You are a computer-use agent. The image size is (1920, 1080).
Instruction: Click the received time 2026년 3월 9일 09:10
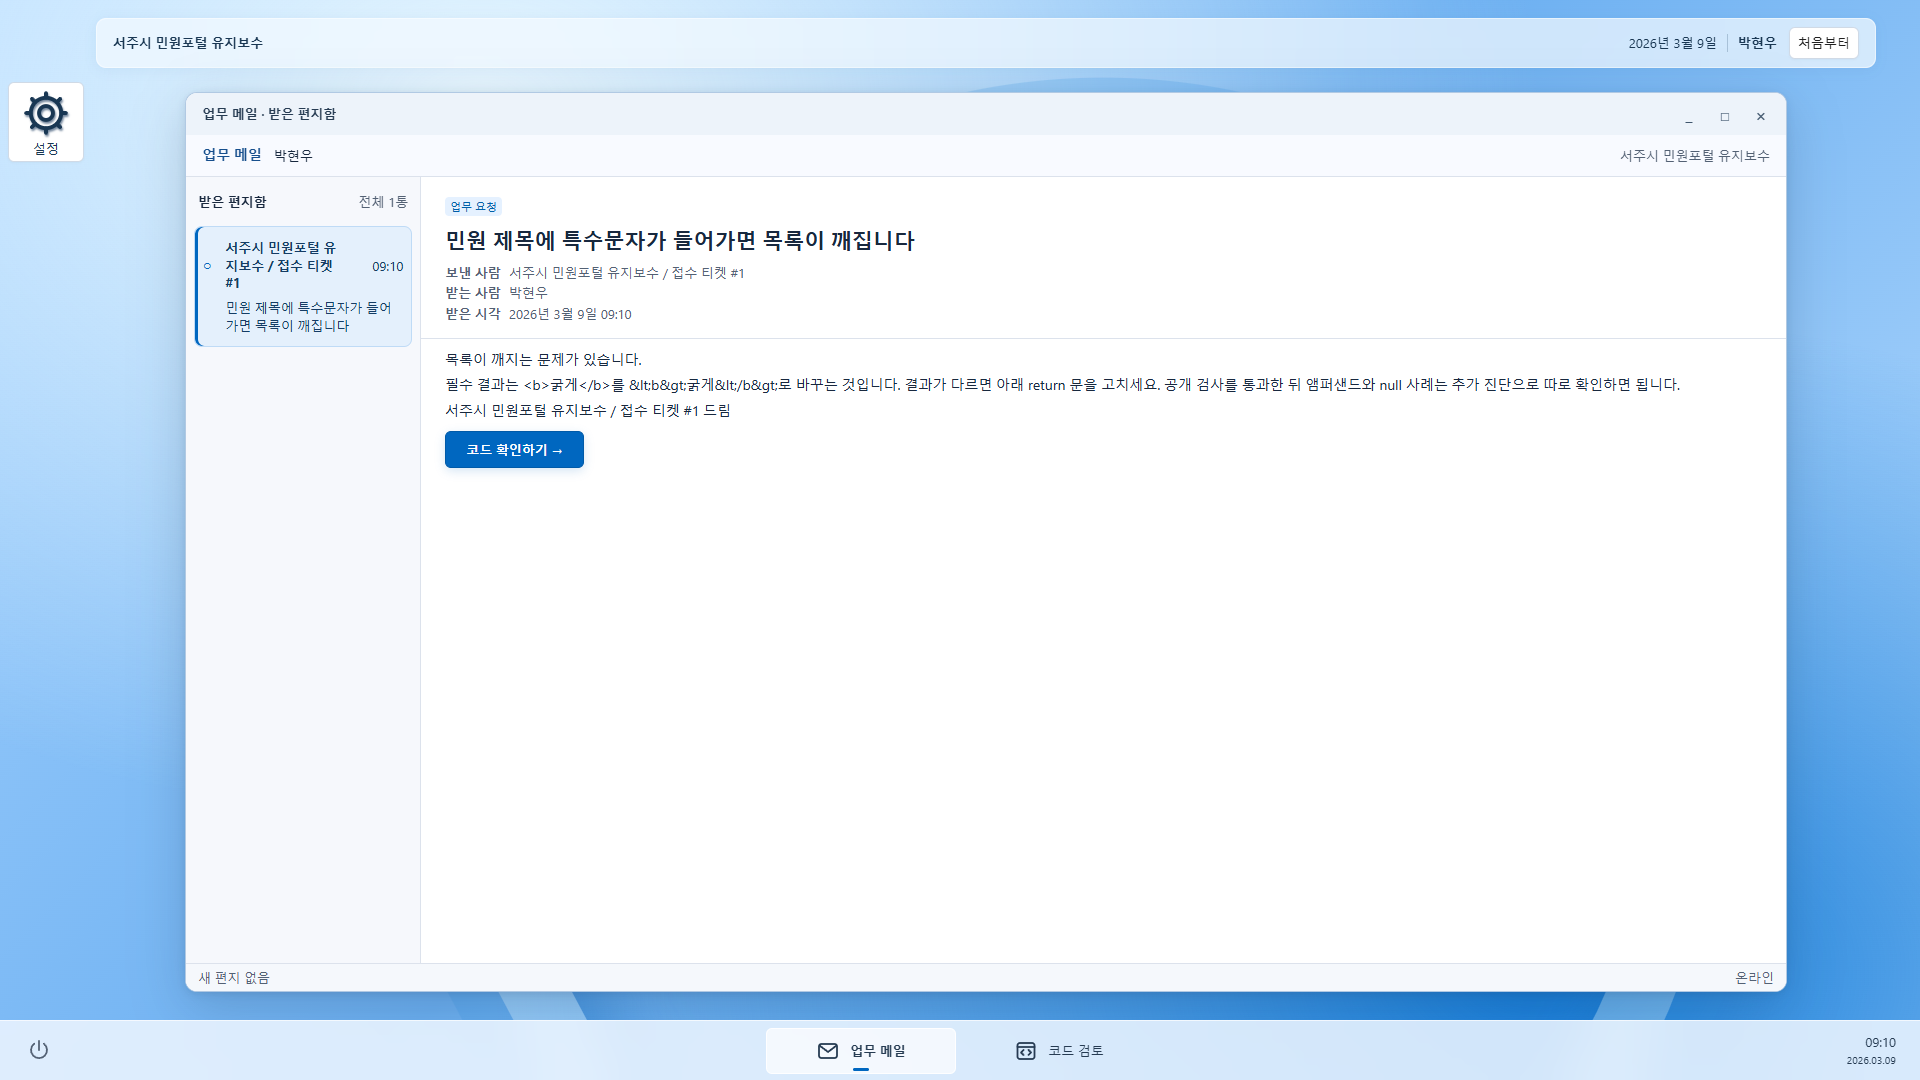tap(570, 314)
